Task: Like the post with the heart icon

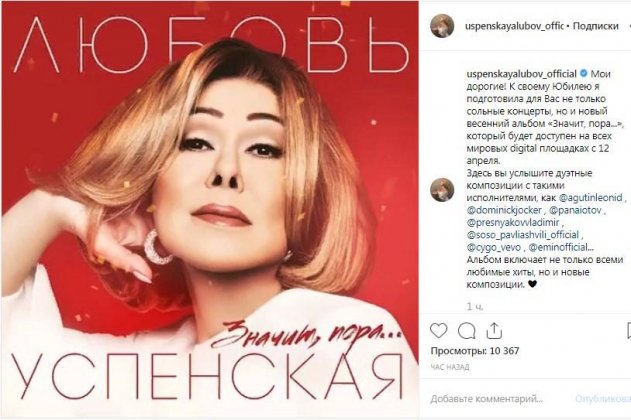Action: tap(439, 331)
